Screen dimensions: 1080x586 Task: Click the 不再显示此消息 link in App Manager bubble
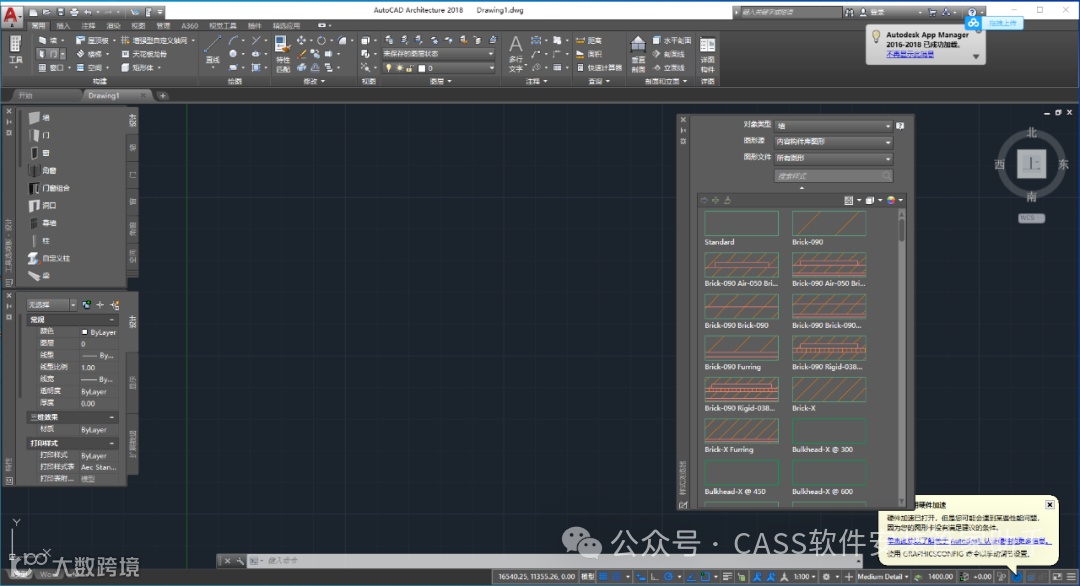pyautogui.click(x=910, y=54)
